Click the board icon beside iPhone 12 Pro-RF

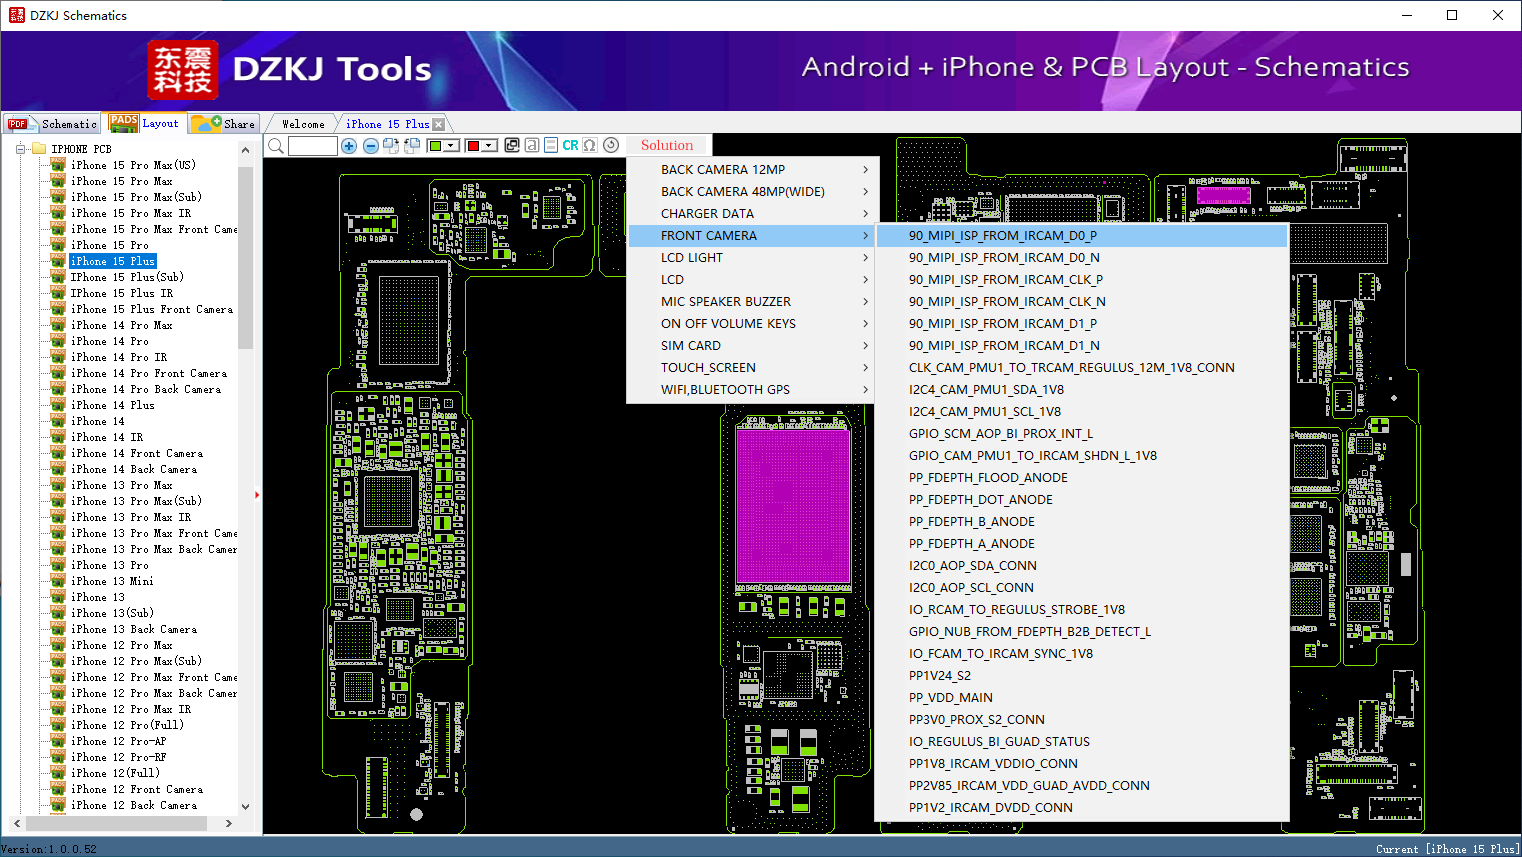[58, 757]
